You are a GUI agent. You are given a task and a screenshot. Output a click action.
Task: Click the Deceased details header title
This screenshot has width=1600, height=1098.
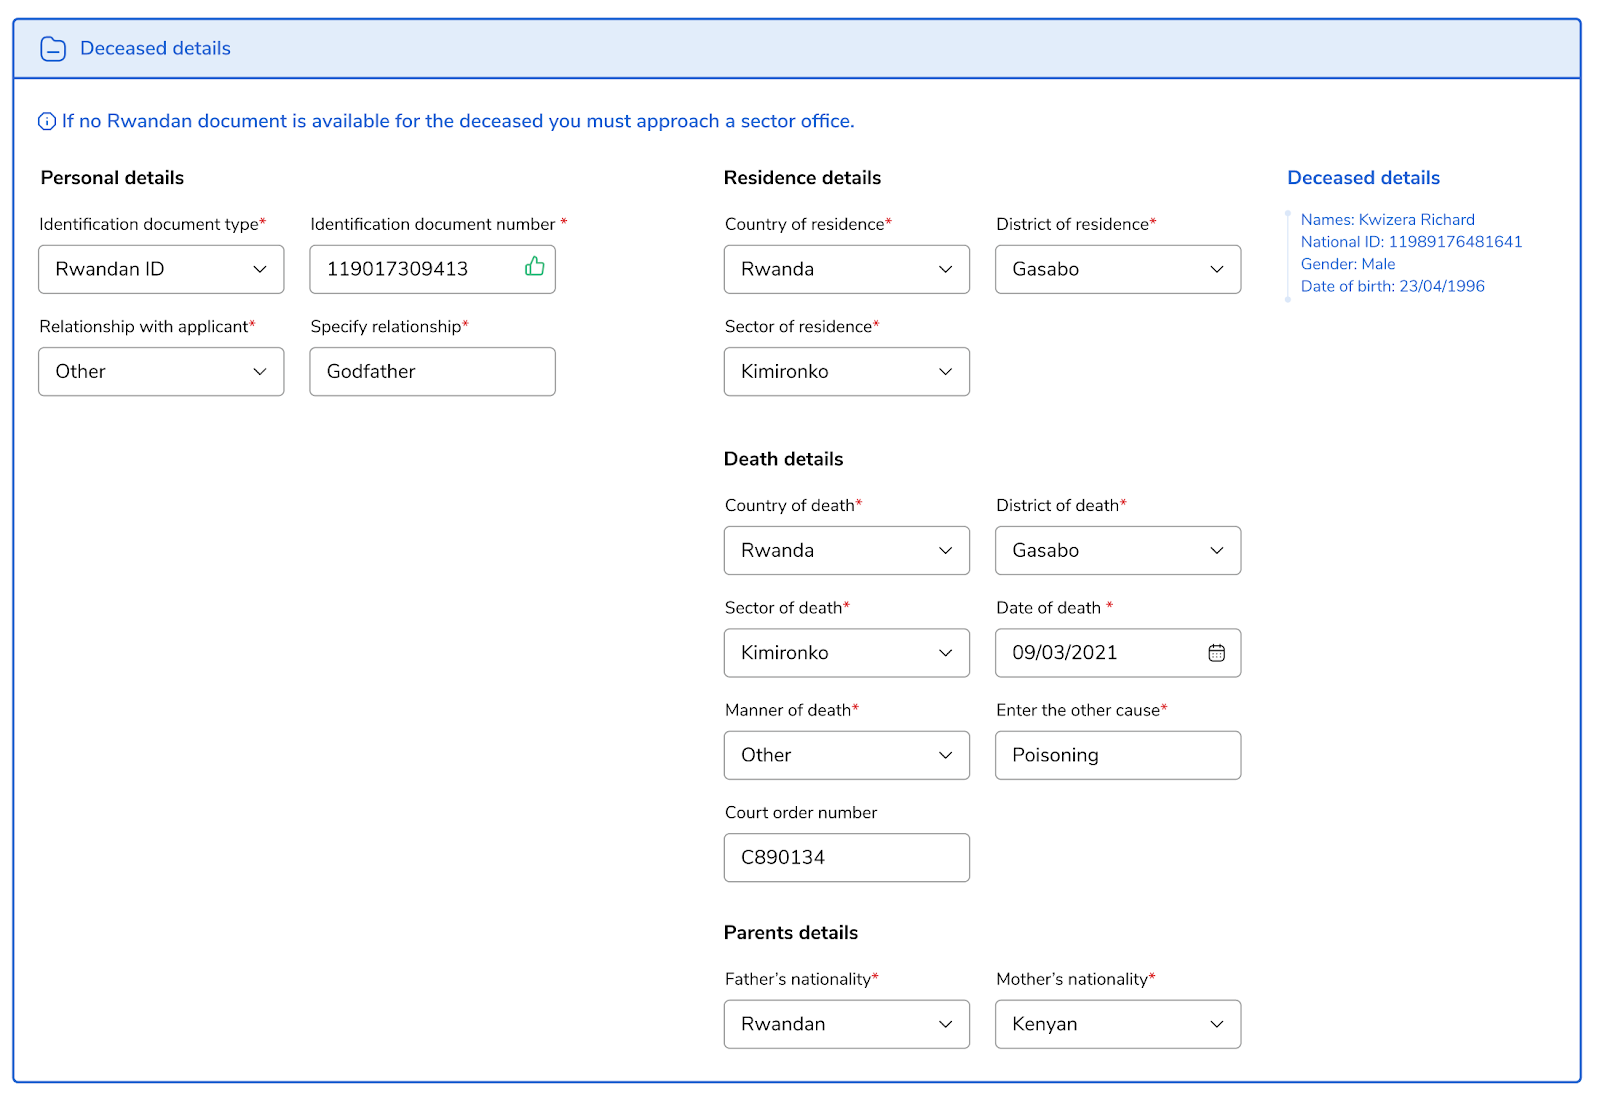(x=155, y=48)
